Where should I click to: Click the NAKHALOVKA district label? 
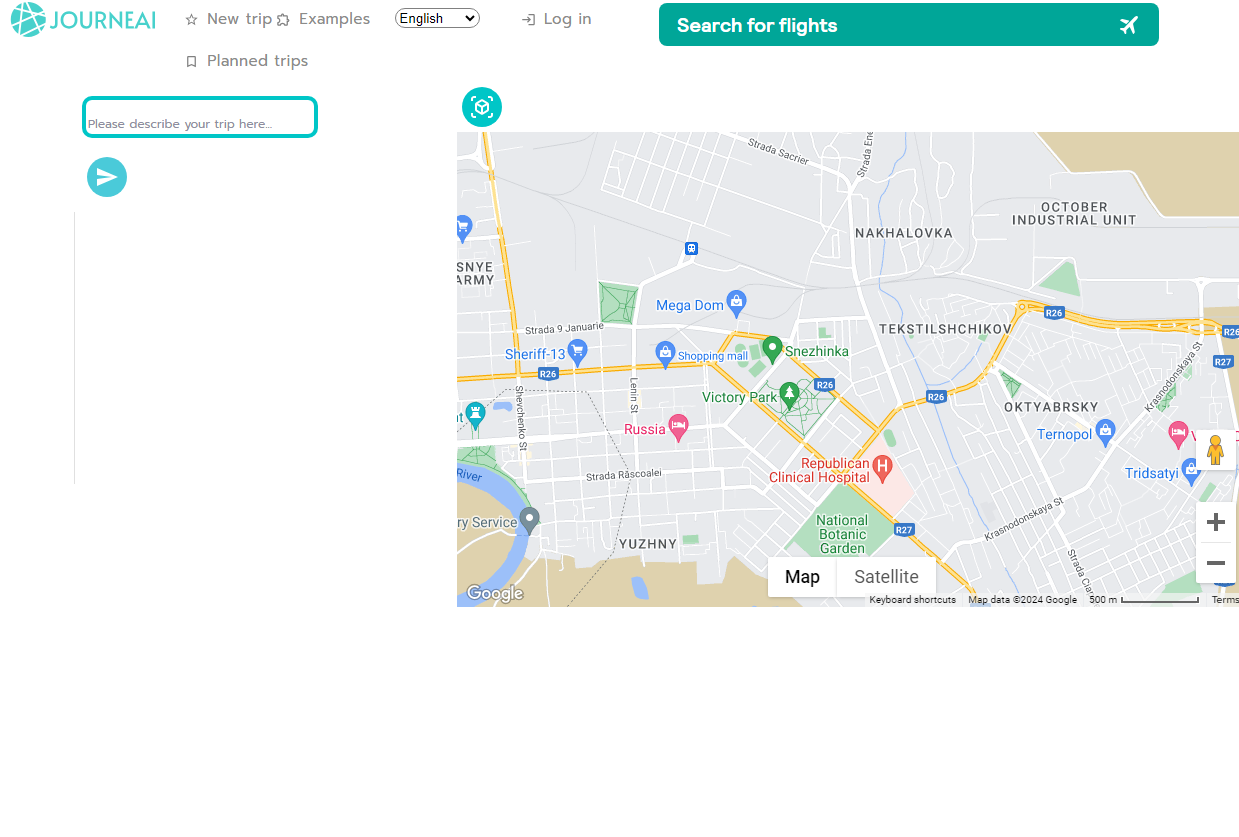click(x=904, y=233)
